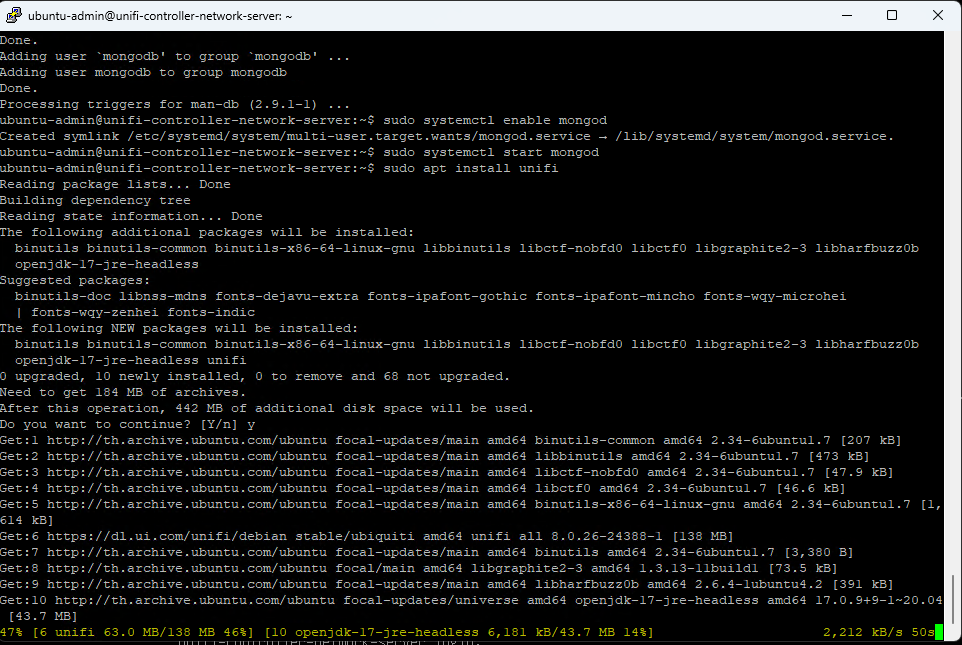This screenshot has height=645, width=962.
Task: Click the 'Need to get 184 MB' line
Action: click(123, 393)
